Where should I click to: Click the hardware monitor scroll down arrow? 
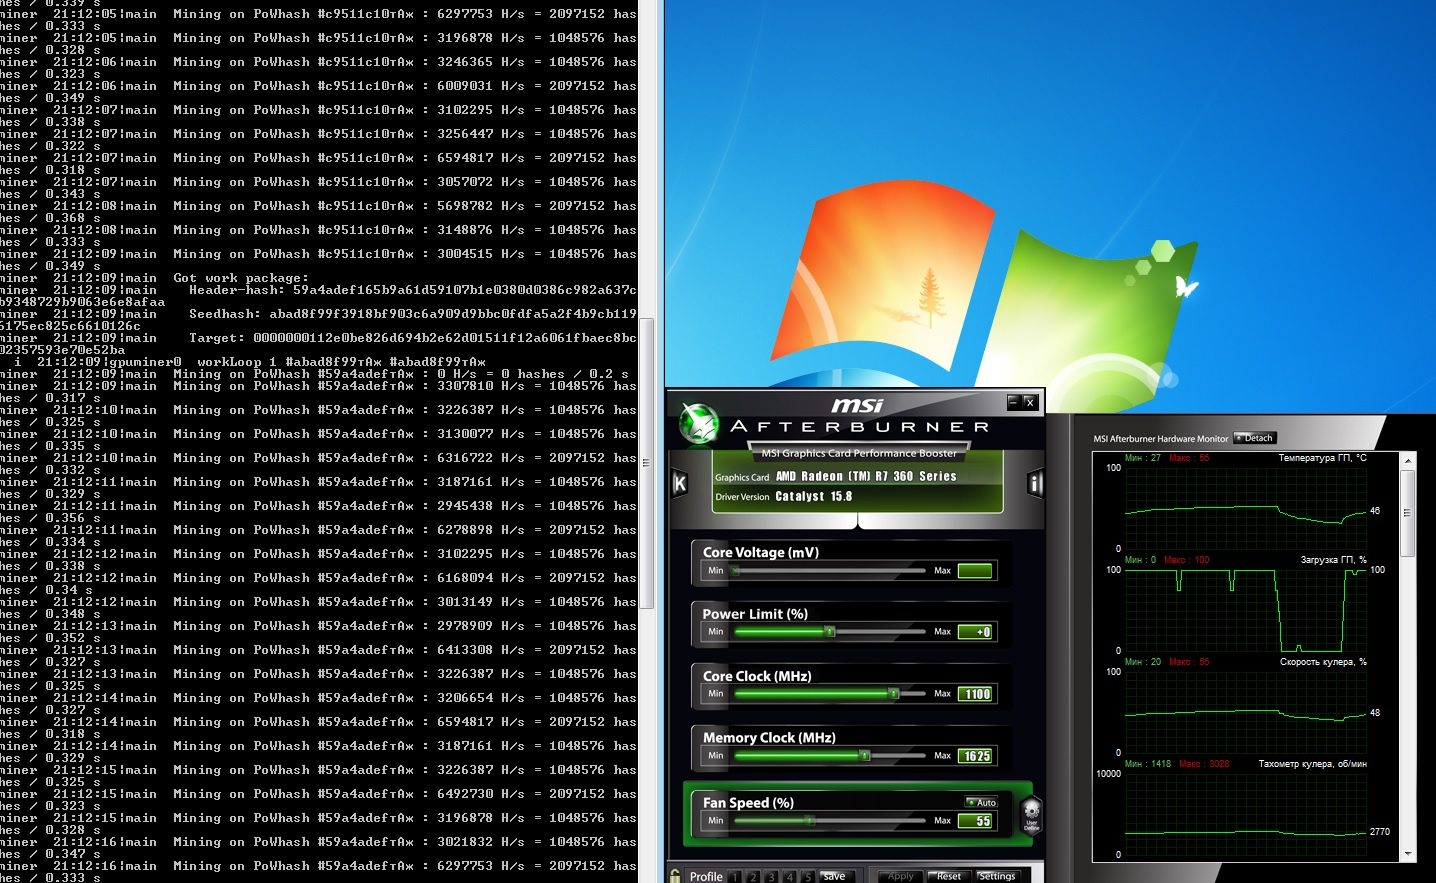coord(1408,854)
